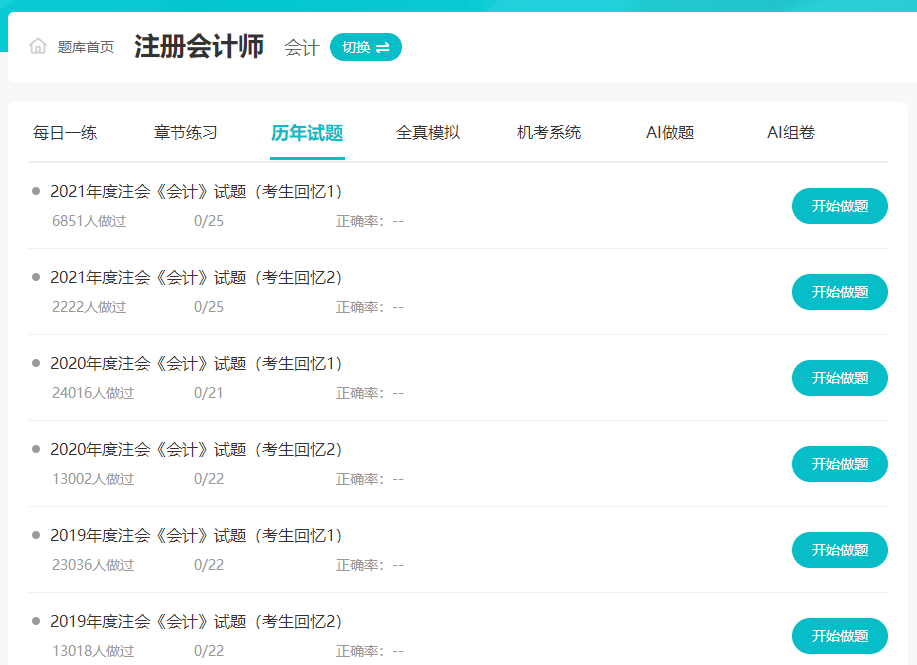Viewport: 917px width, 665px height.
Task: Click the 切换 button to change subject
Action: 364,46
